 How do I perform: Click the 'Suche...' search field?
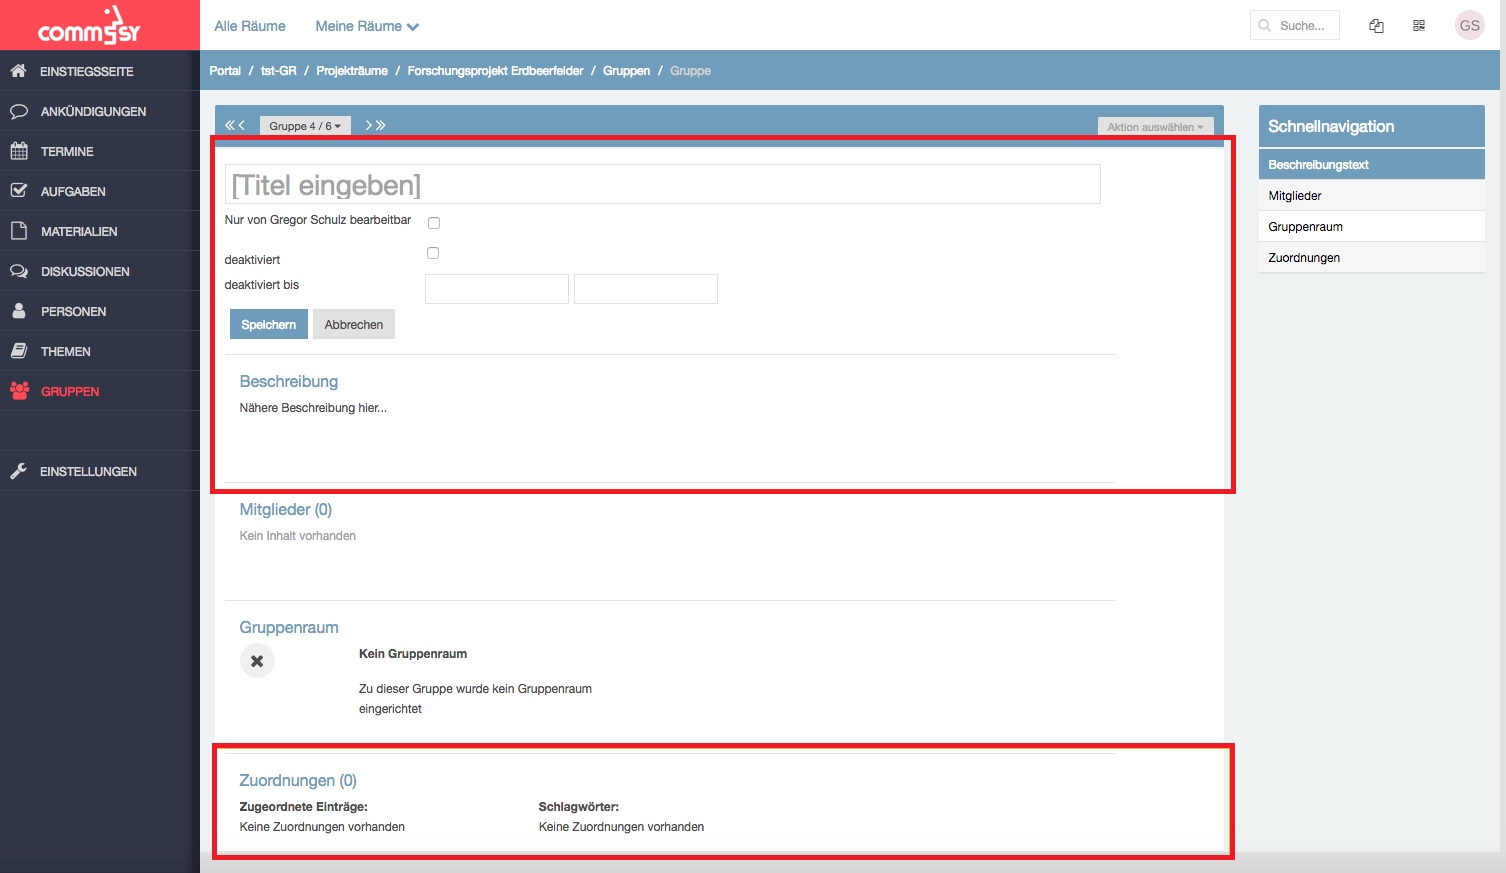click(1295, 26)
